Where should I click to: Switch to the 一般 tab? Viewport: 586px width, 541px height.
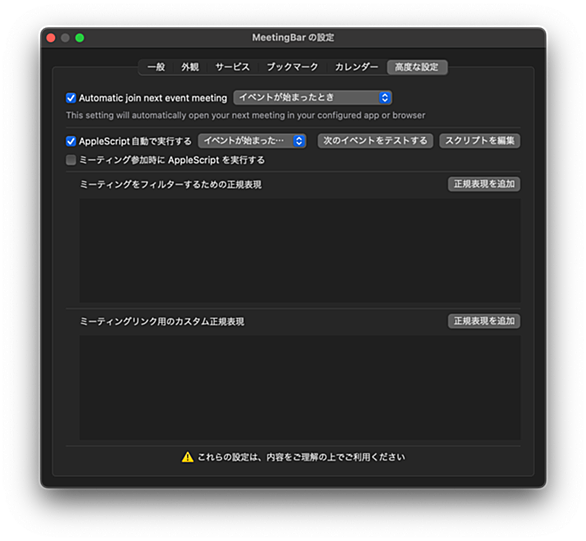[x=156, y=67]
